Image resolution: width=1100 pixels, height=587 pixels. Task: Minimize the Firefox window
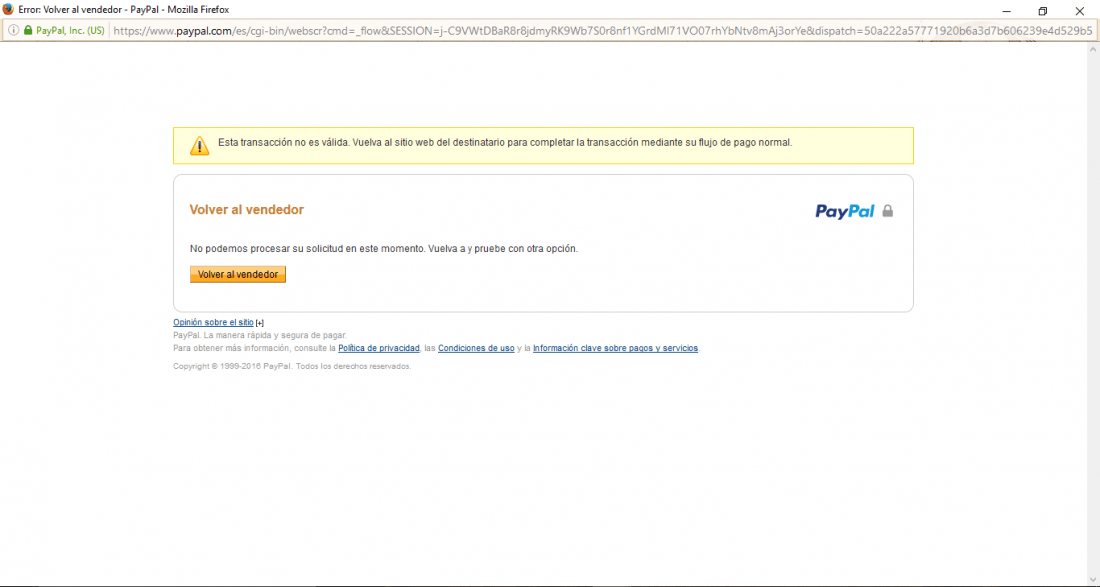[x=1007, y=11]
